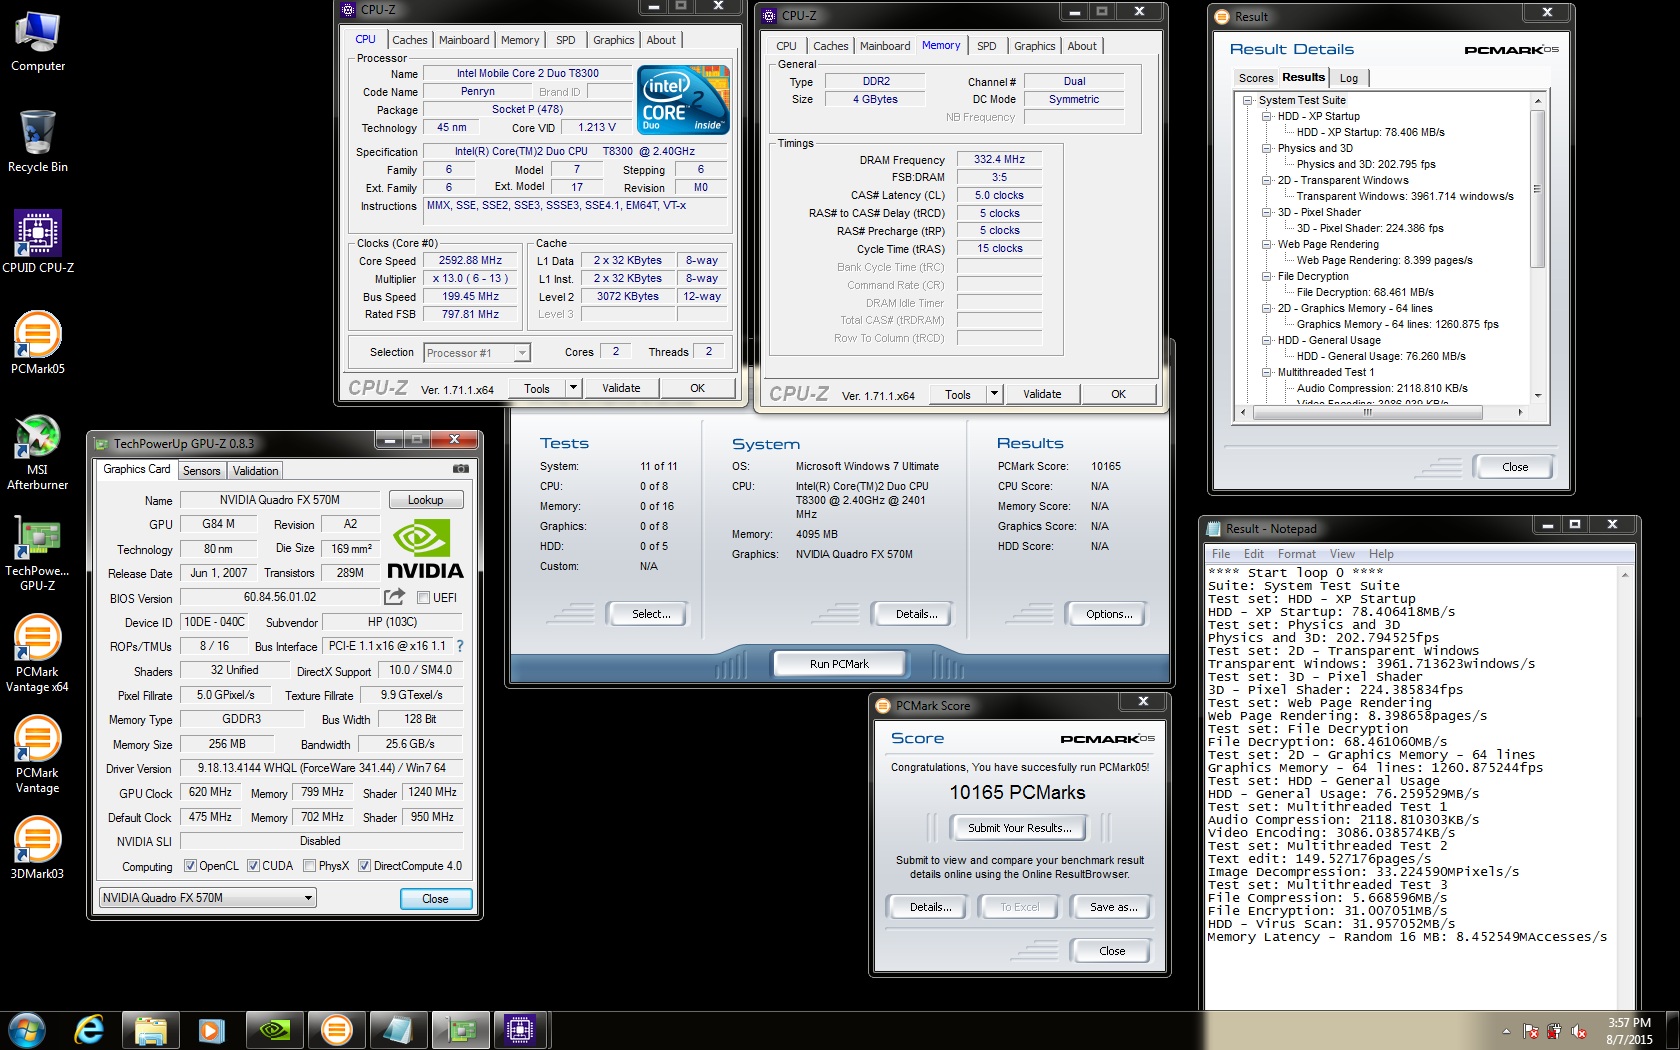The image size is (1680, 1050).
Task: Open the Validation tab in GPU-Z
Action: pyautogui.click(x=255, y=471)
